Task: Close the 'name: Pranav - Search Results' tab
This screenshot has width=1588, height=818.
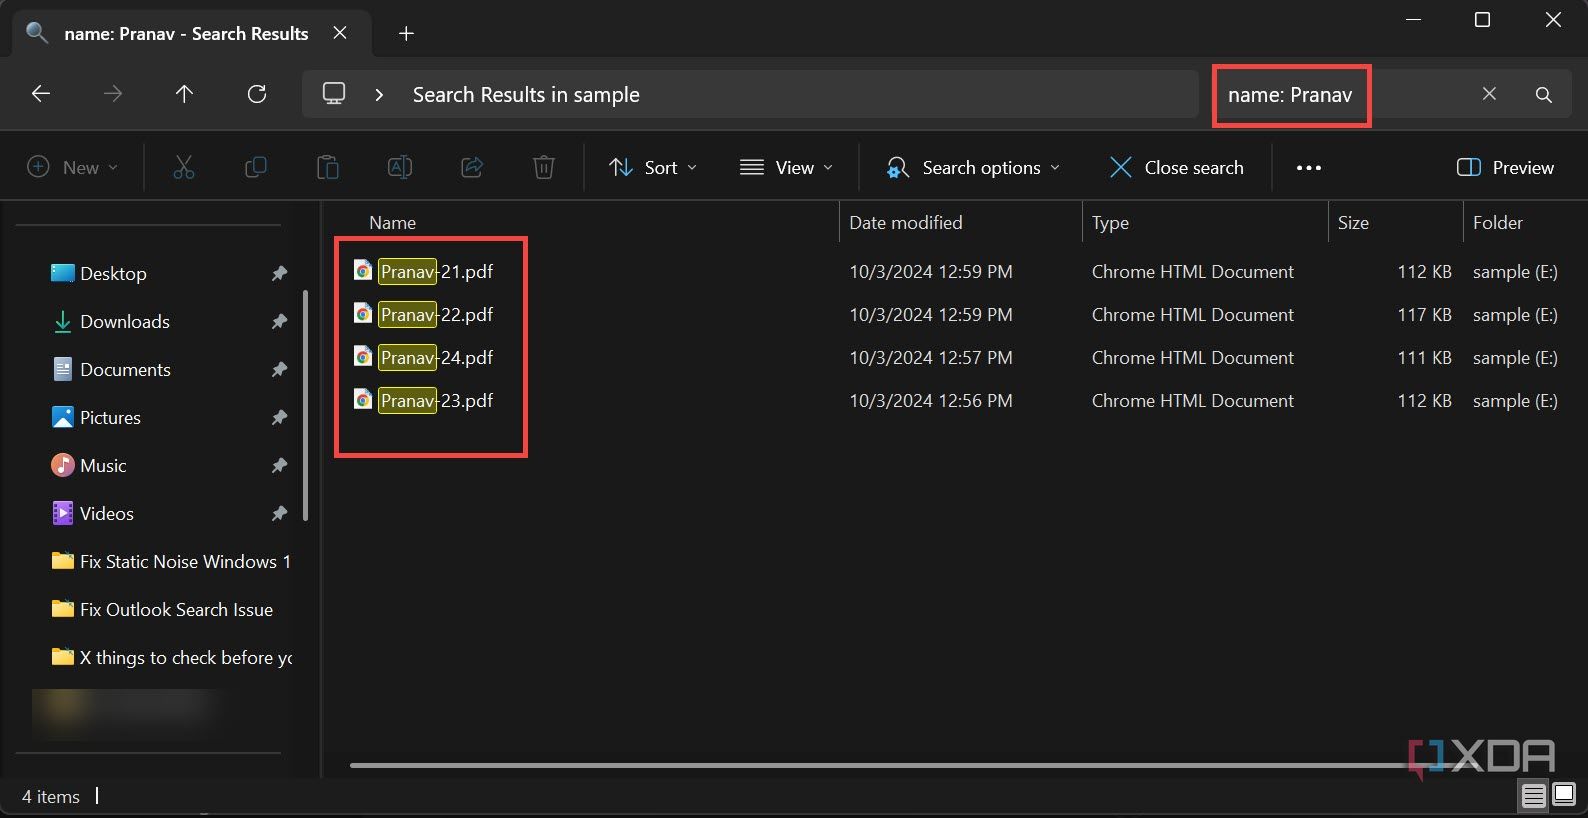Action: click(340, 33)
